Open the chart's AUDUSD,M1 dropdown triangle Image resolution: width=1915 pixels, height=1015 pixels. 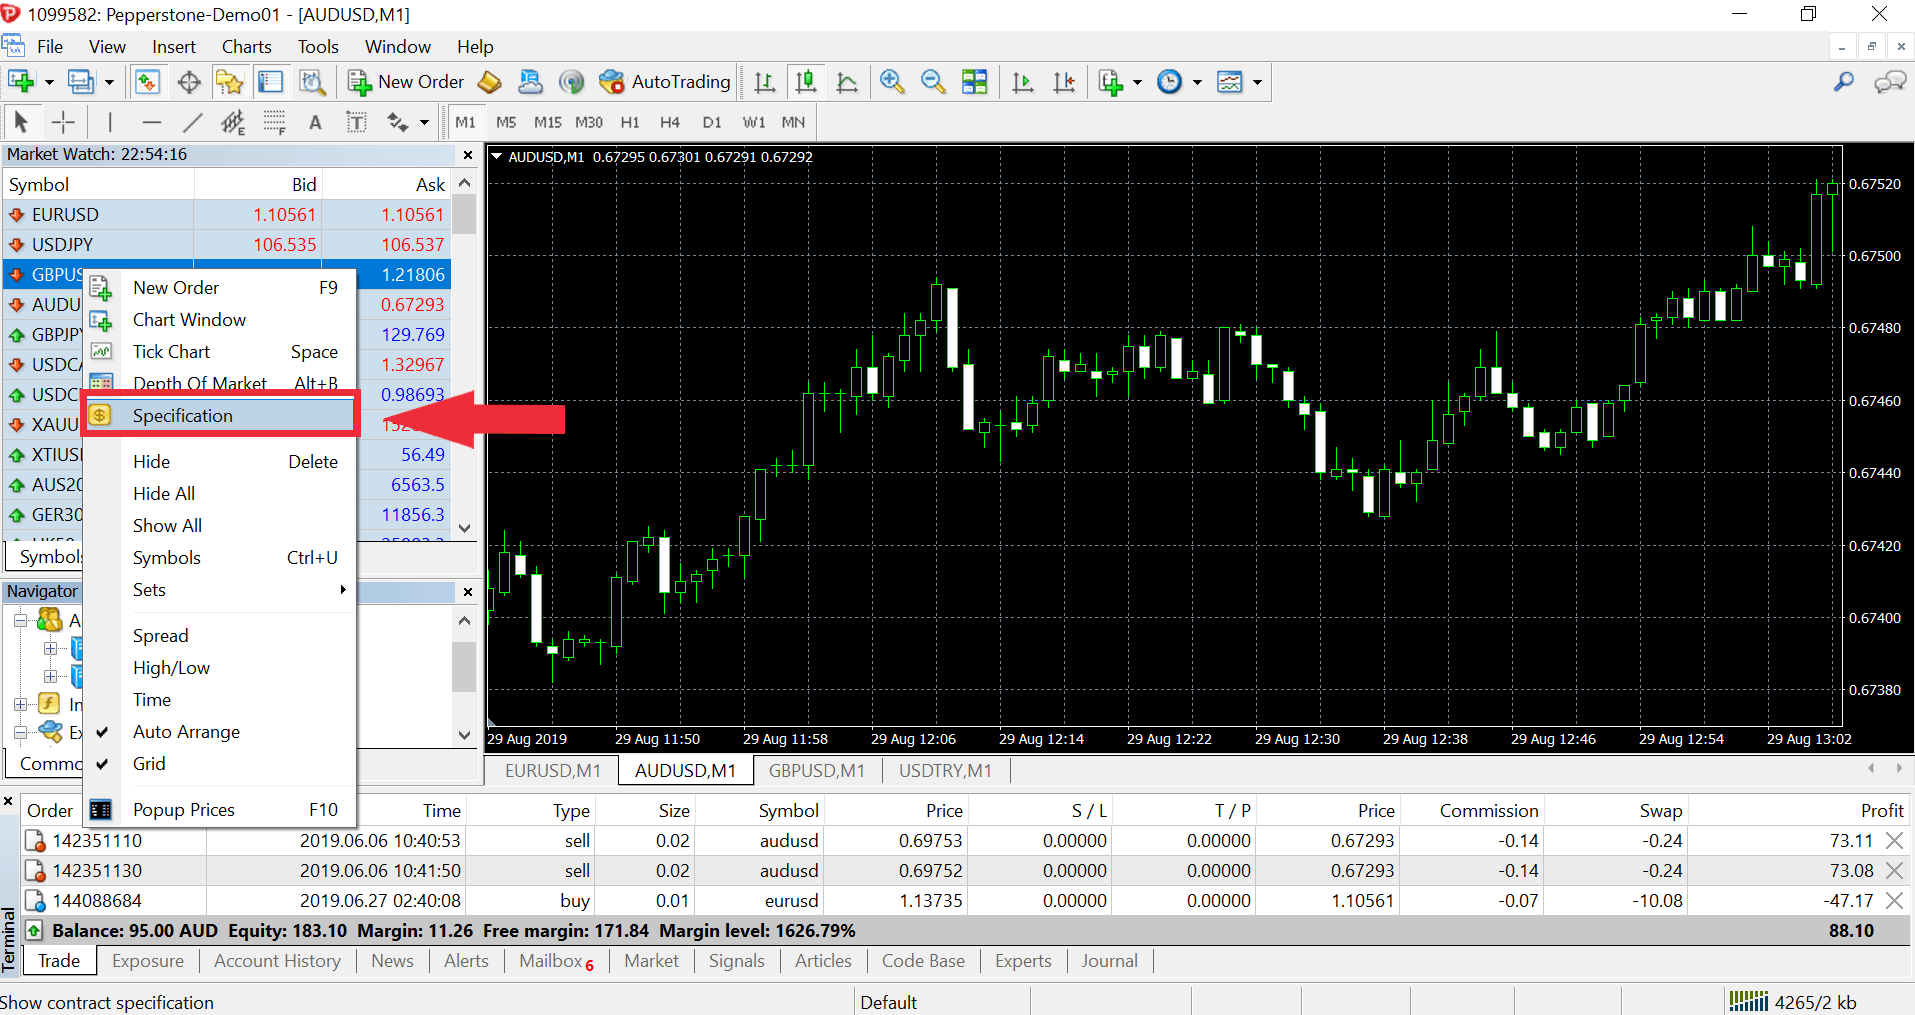pyautogui.click(x=496, y=157)
